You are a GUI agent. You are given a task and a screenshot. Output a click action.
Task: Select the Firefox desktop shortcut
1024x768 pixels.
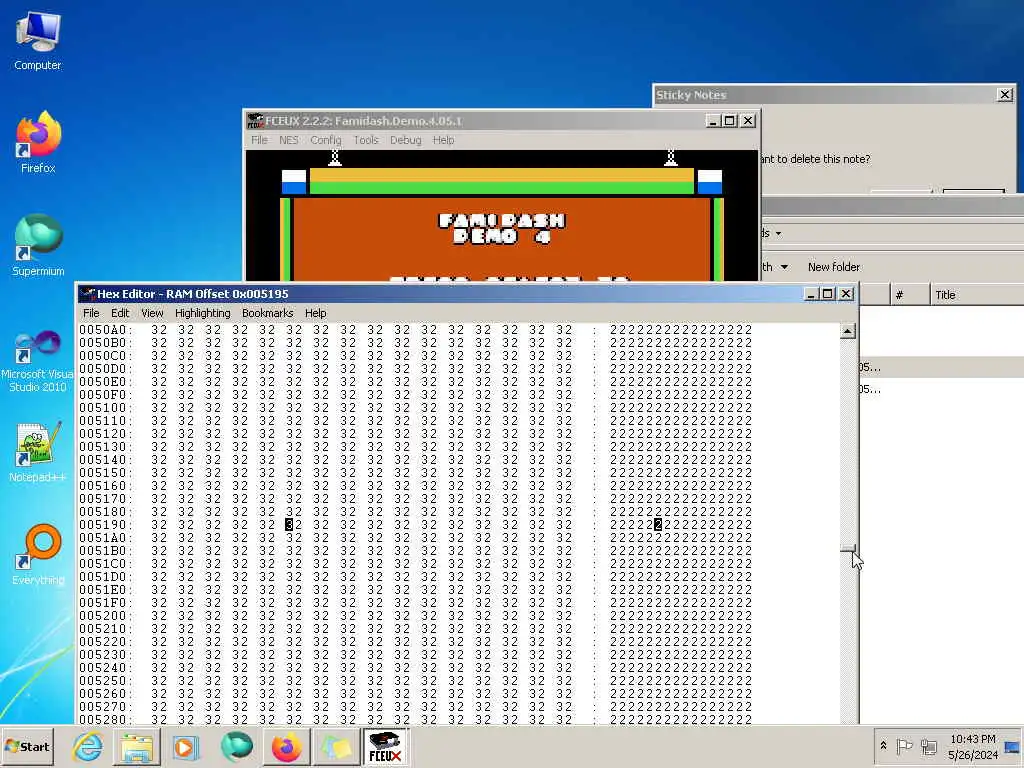point(38,142)
